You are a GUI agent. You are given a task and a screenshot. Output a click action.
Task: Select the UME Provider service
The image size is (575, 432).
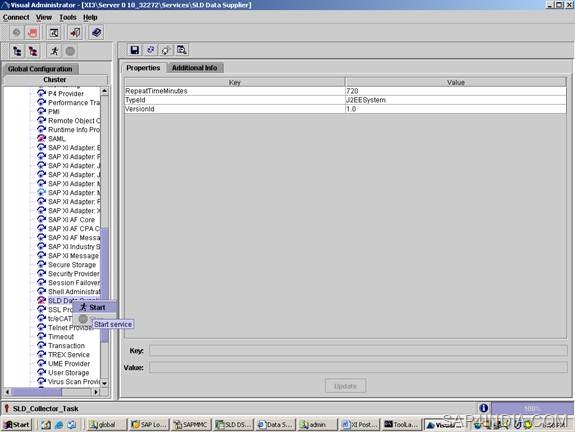69,364
